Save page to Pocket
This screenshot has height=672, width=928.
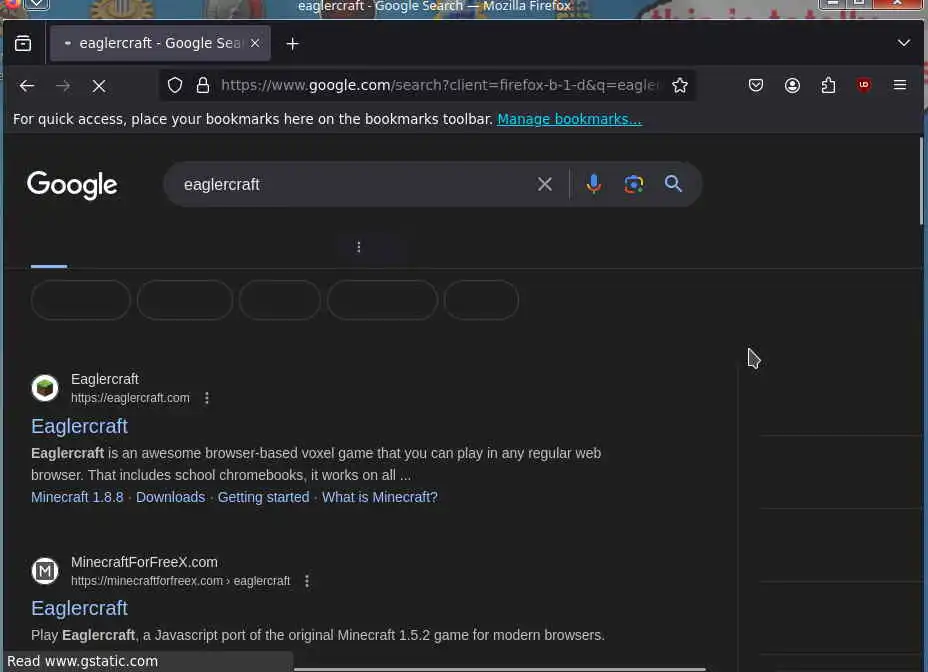coord(755,85)
